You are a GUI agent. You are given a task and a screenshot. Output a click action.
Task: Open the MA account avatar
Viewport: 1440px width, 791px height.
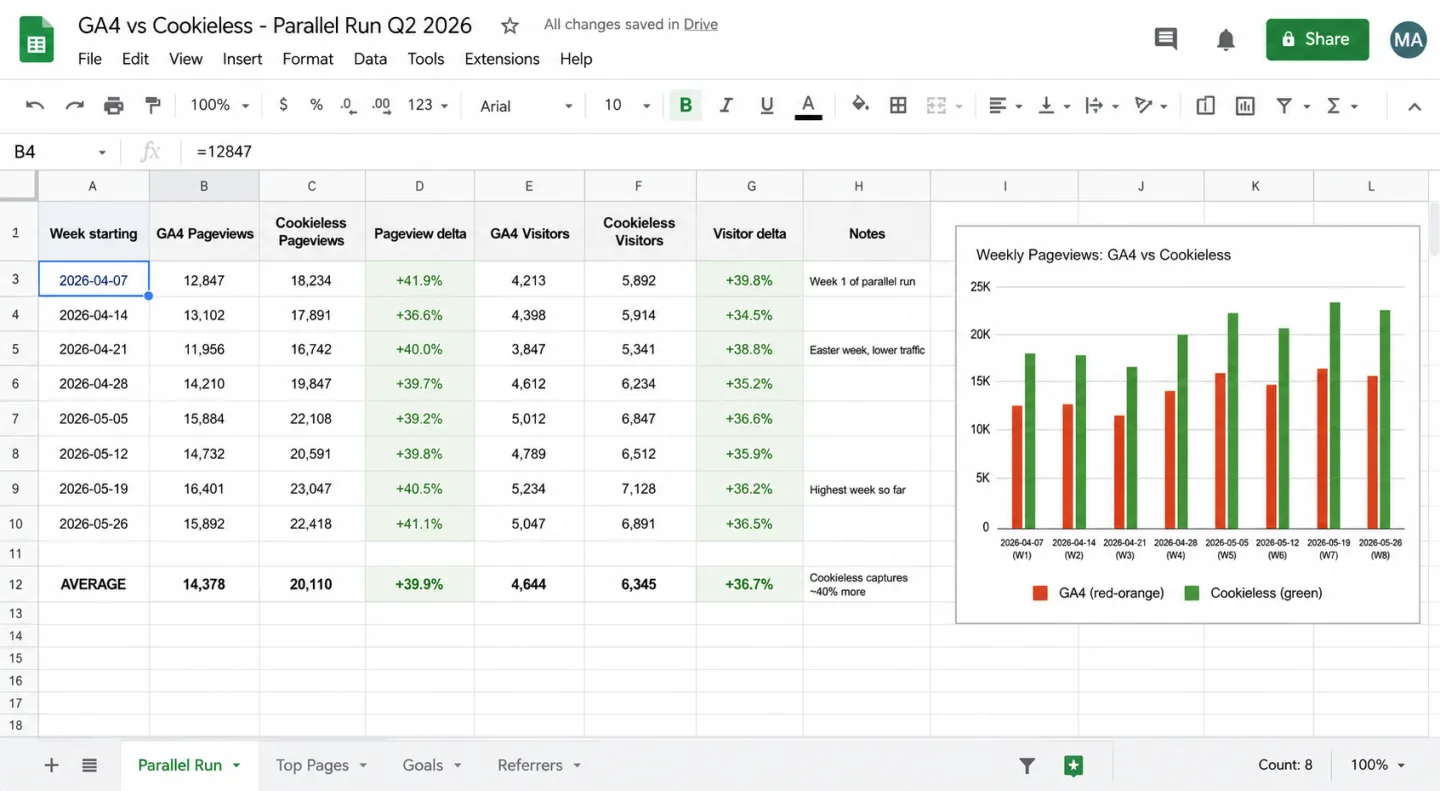tap(1408, 39)
